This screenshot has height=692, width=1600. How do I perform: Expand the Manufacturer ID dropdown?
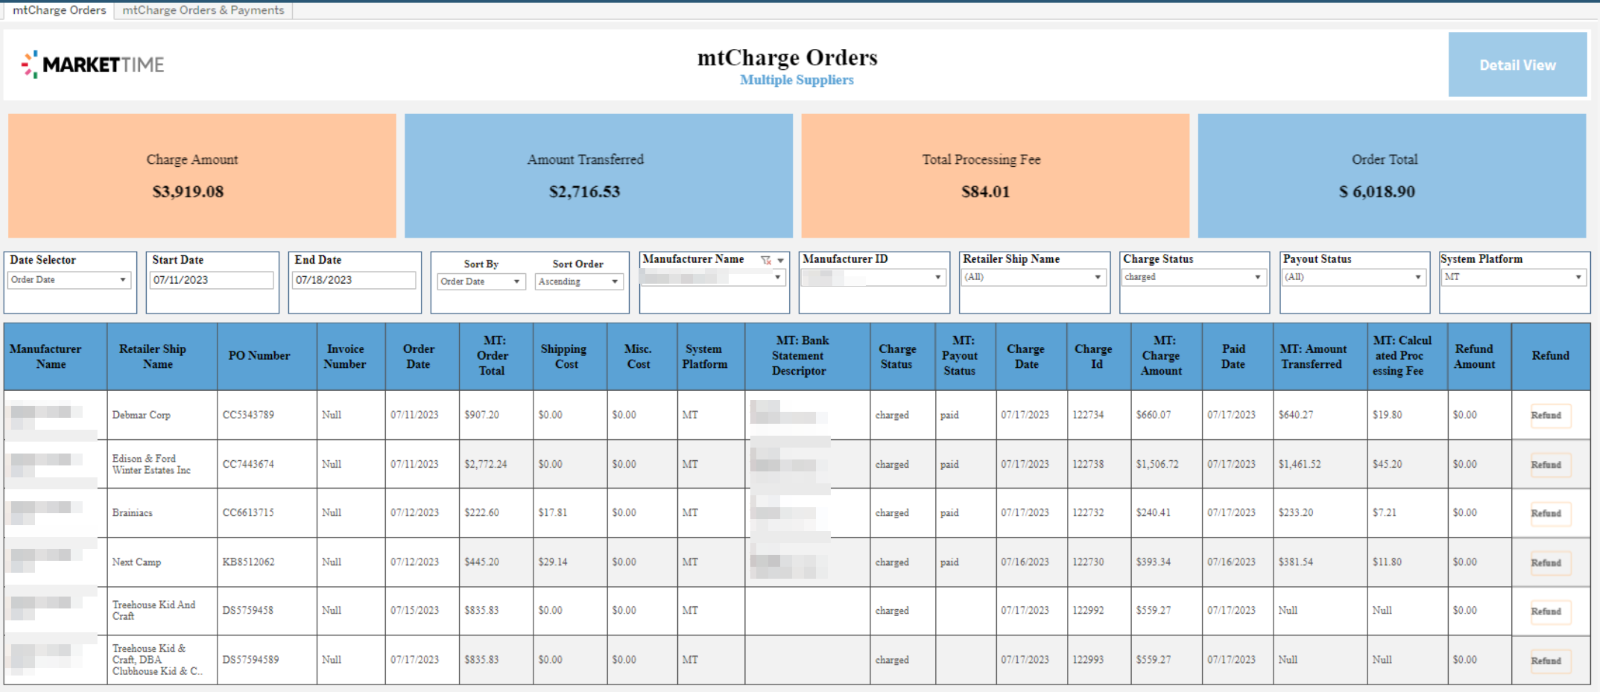coord(873,277)
